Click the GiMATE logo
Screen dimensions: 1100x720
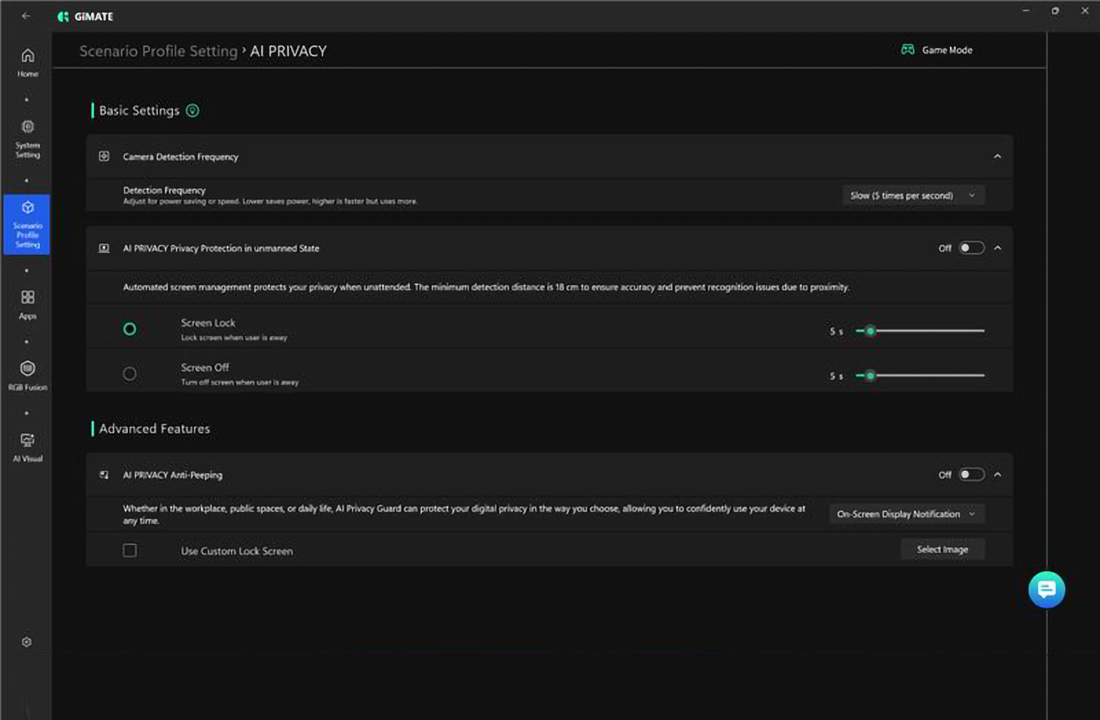(x=85, y=16)
